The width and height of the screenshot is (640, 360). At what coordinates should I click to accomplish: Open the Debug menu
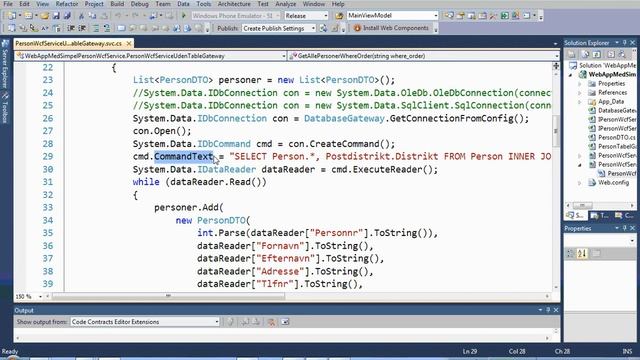[140, 4]
